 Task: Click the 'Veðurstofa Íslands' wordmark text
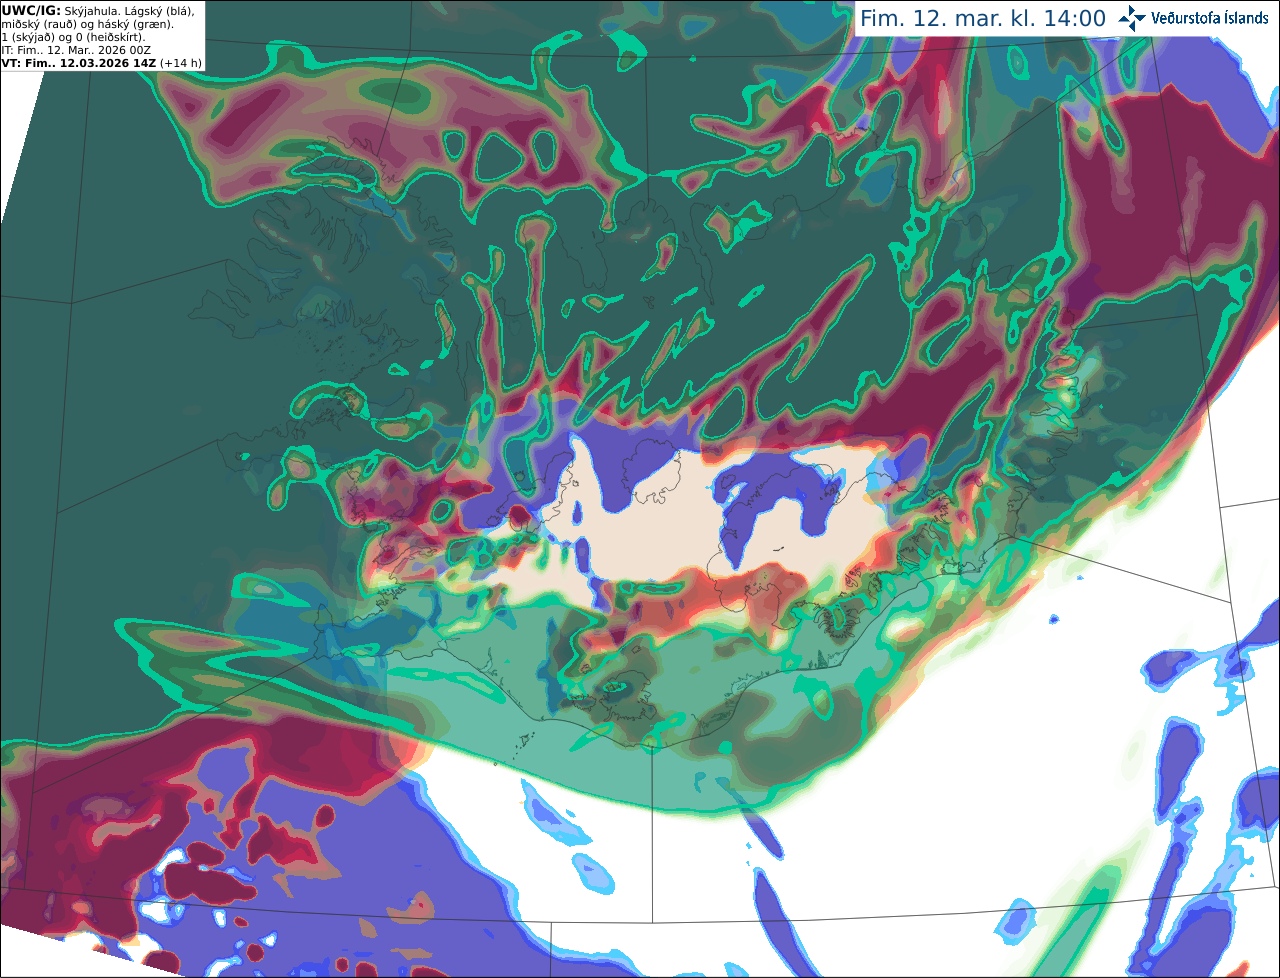pos(1210,18)
